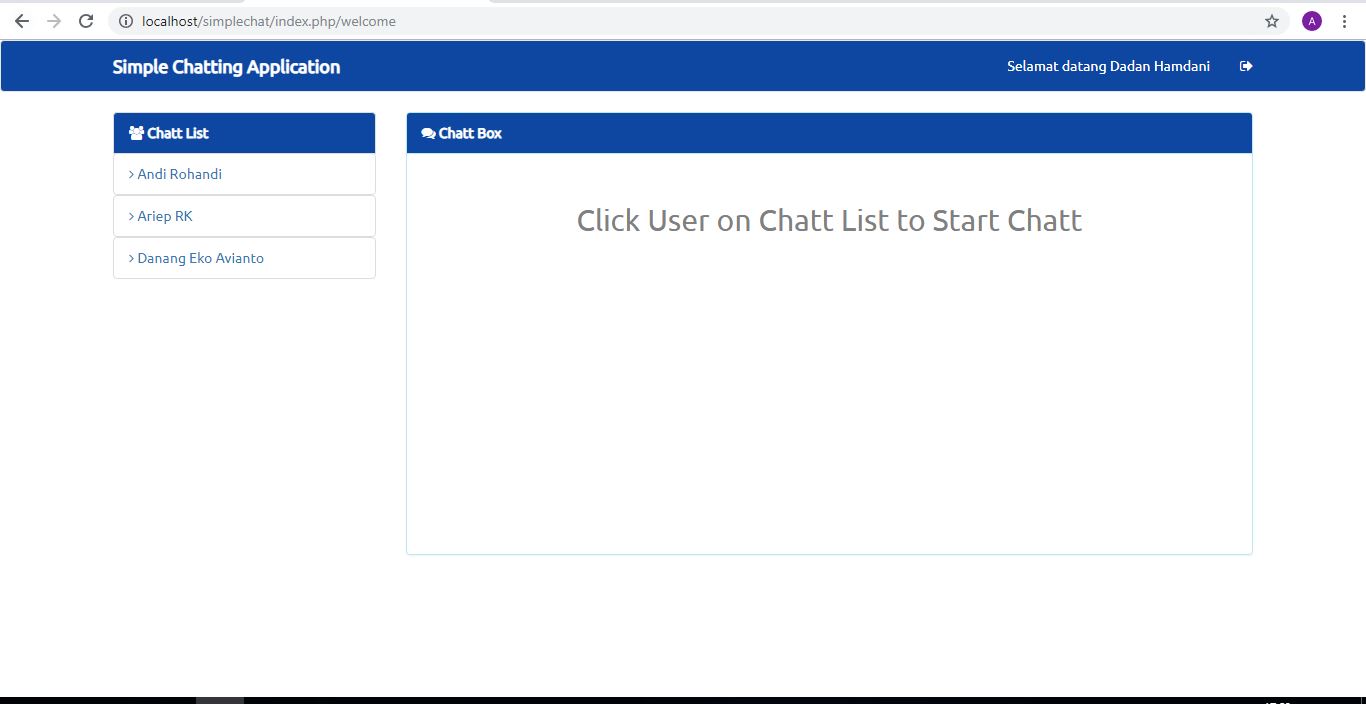This screenshot has height=704, width=1366.
Task: Click the 'Click User on Chatt List' message
Action: [x=829, y=220]
